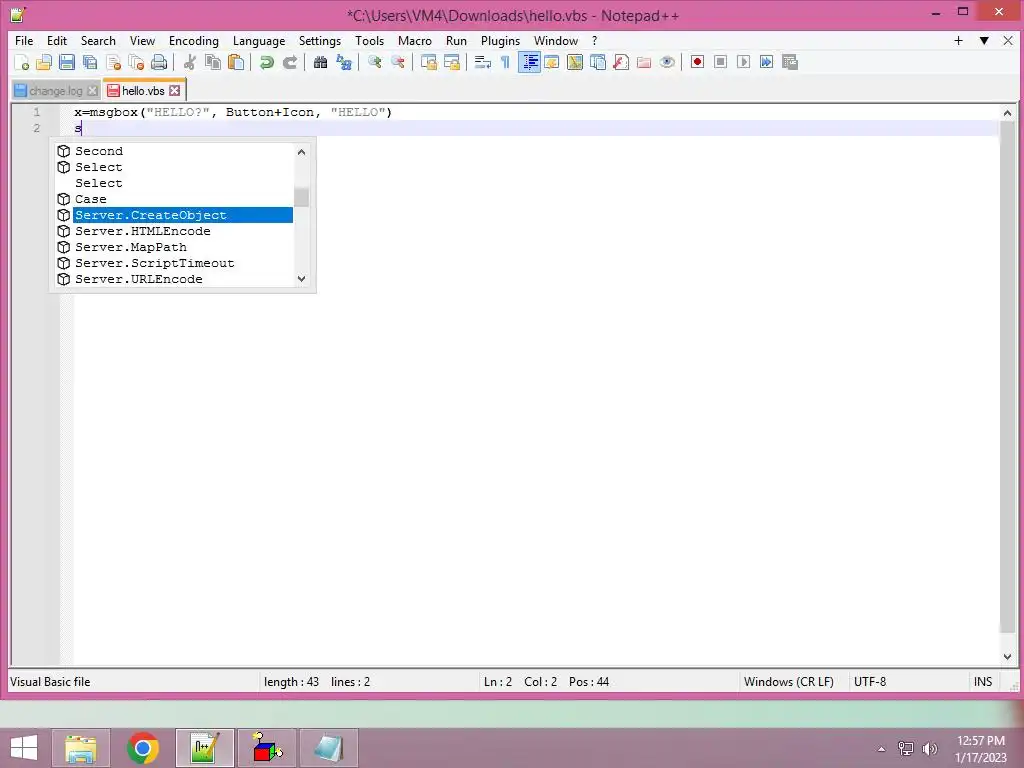This screenshot has width=1024, height=768.
Task: Open the Language menu
Action: [259, 40]
